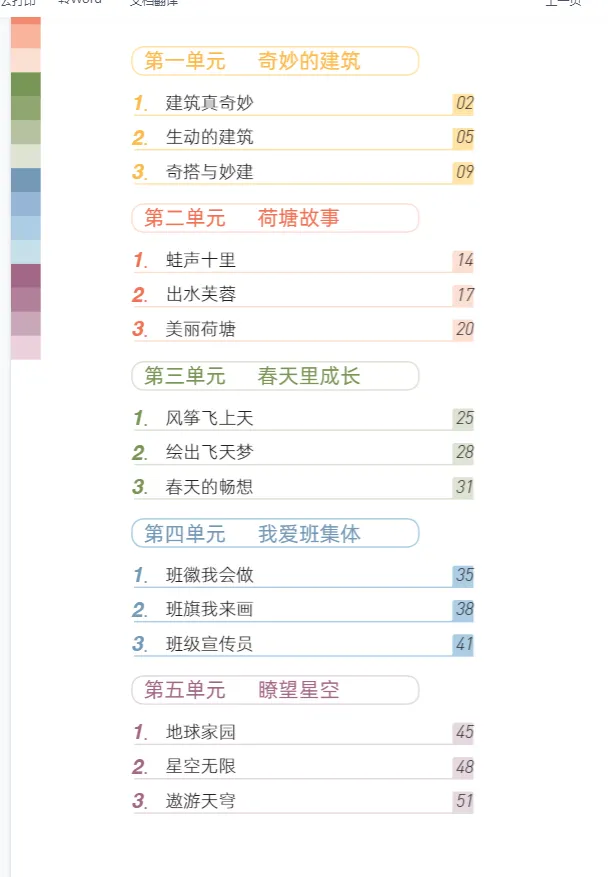Screen dimensions: 608x877
Task: Open lesson 美丽荷塘
Action: tap(200, 329)
